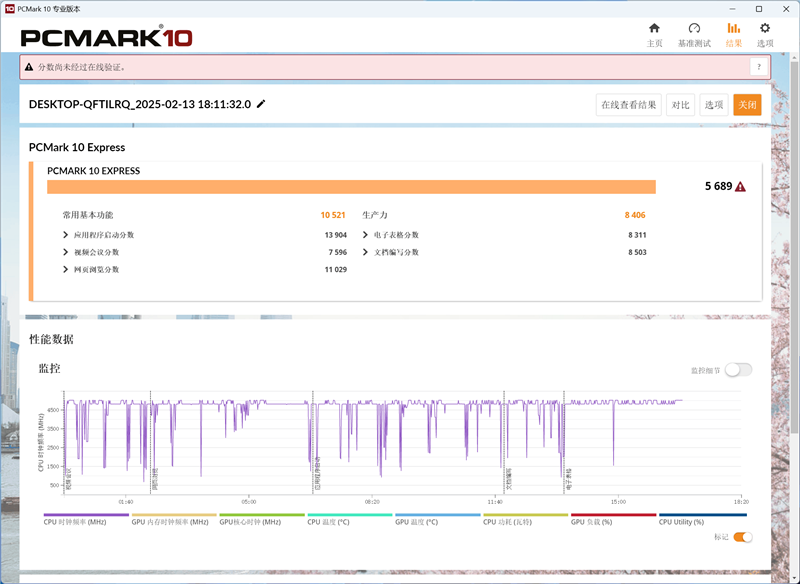Viewport: 800px width, 584px height.
Task: Open the Benchmarks (基准测试) gauge icon
Action: pyautogui.click(x=694, y=29)
